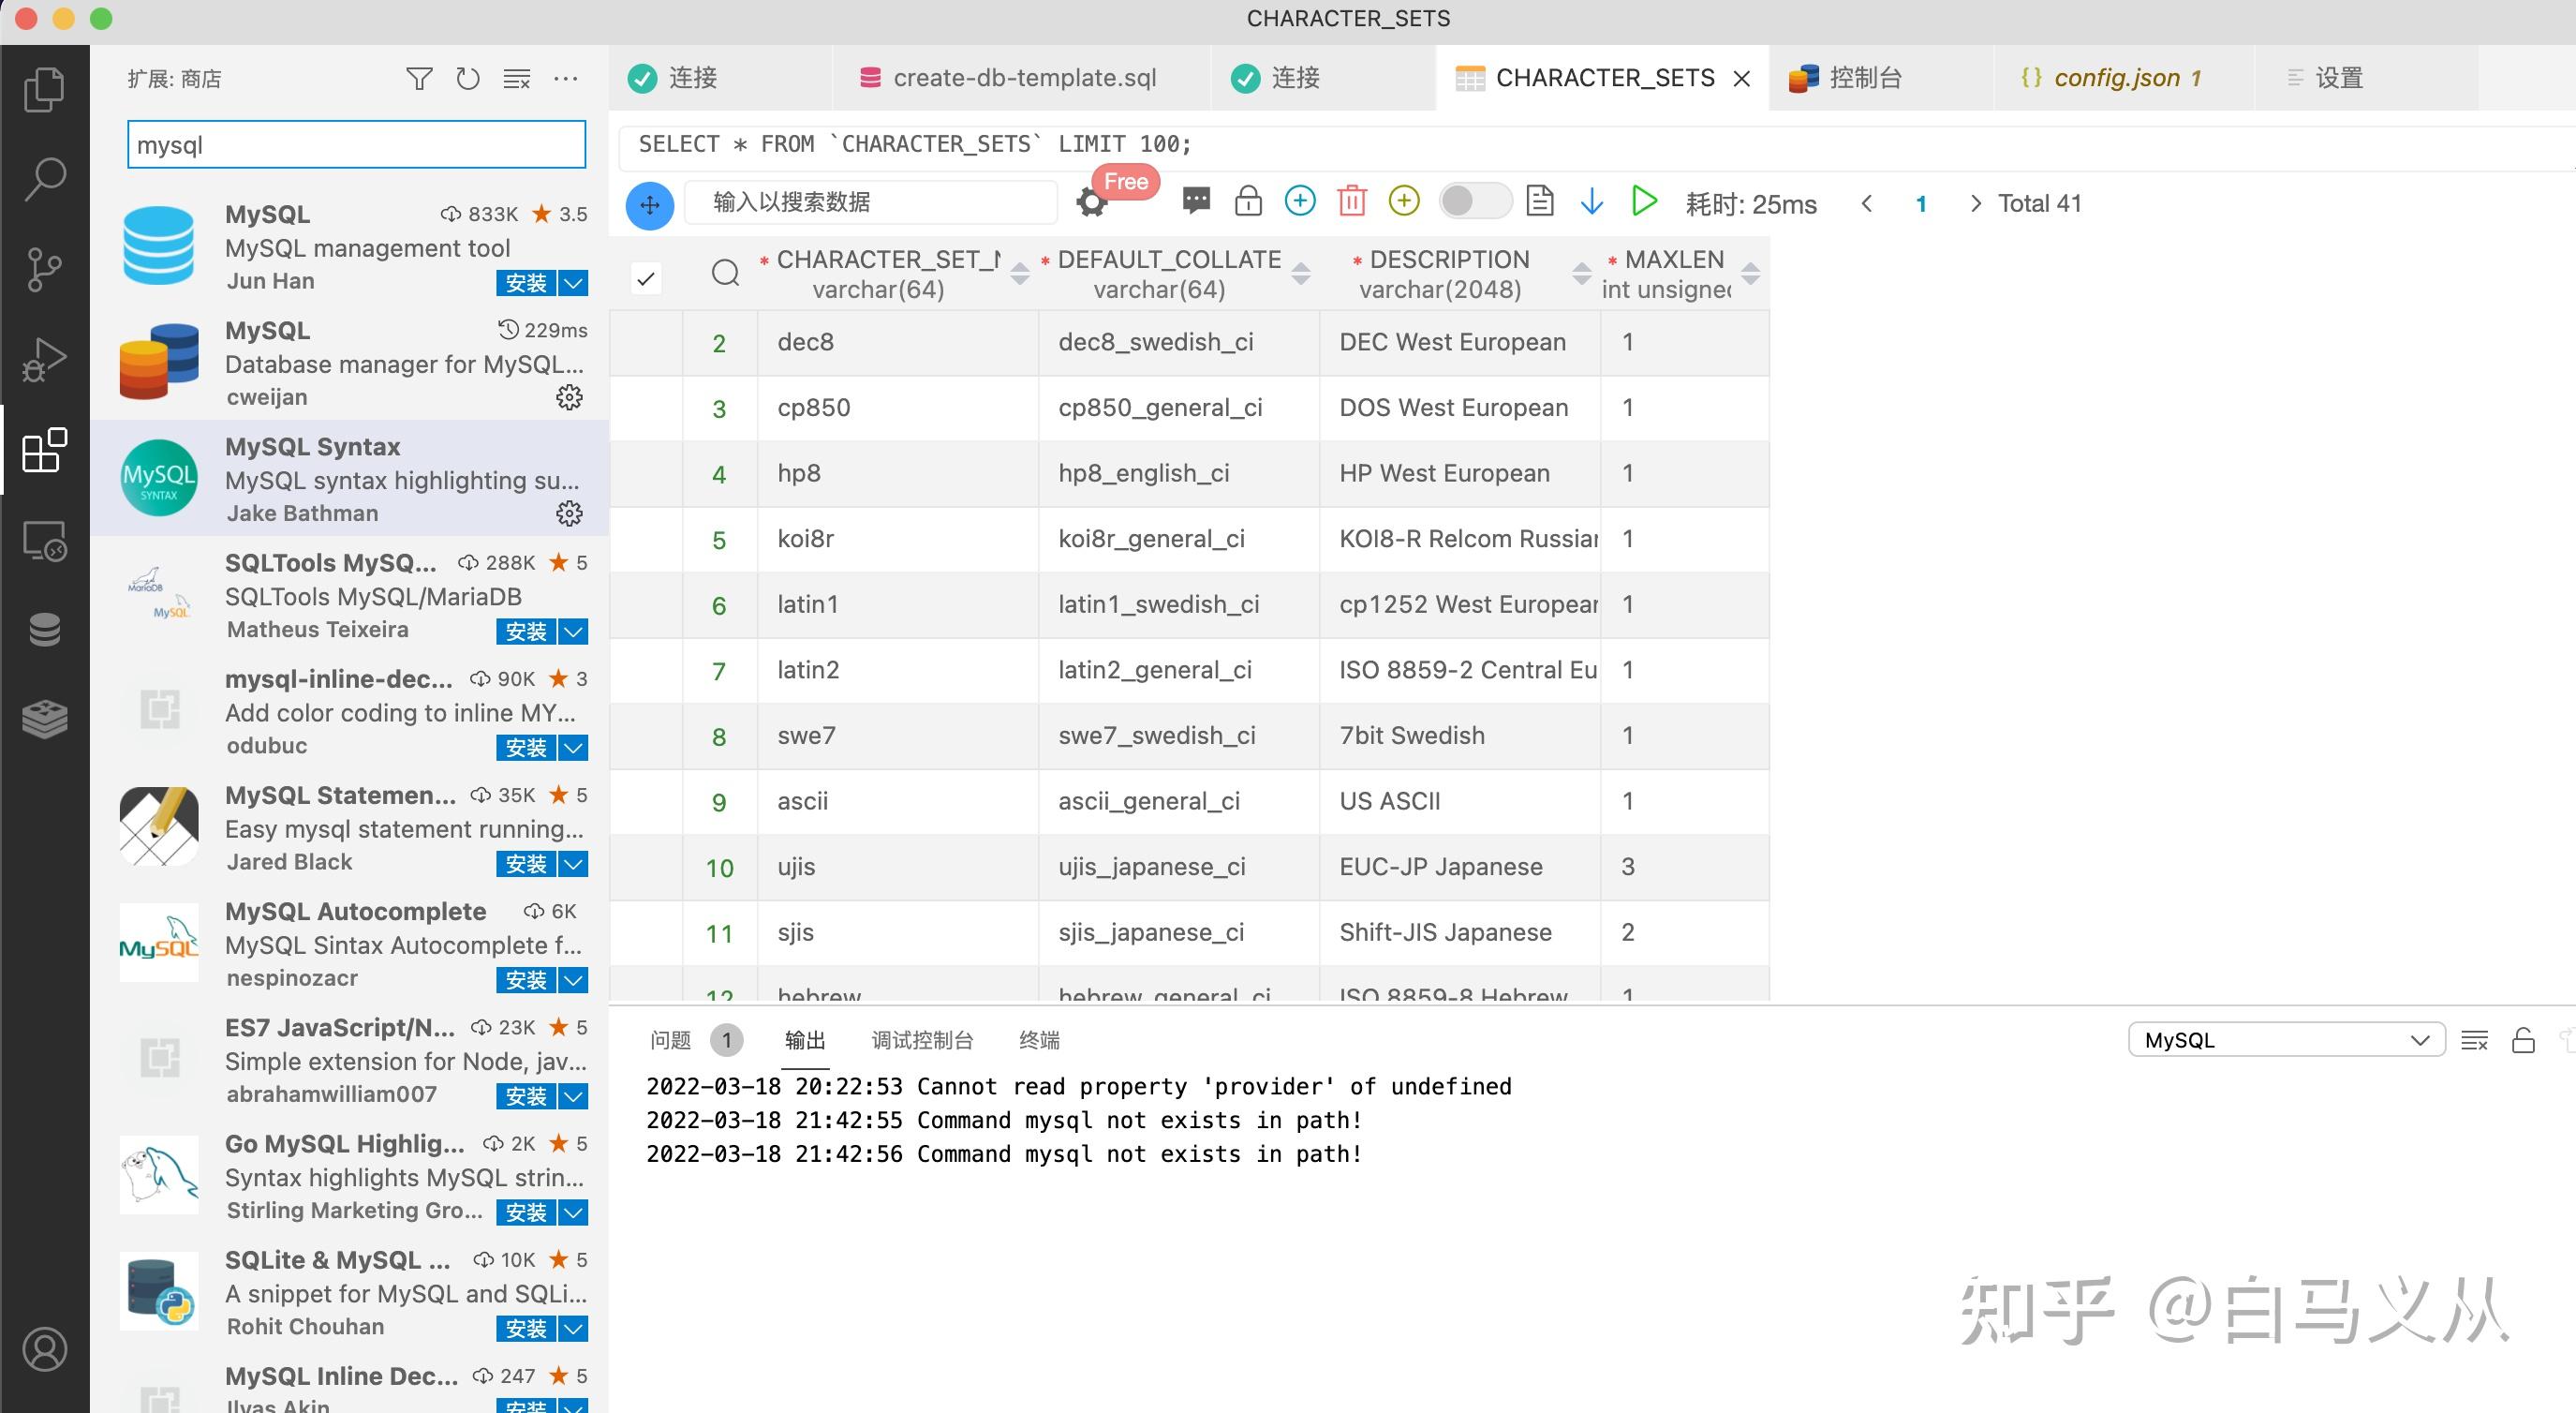
Task: Click the blue down-arrow export icon
Action: pyautogui.click(x=1591, y=201)
